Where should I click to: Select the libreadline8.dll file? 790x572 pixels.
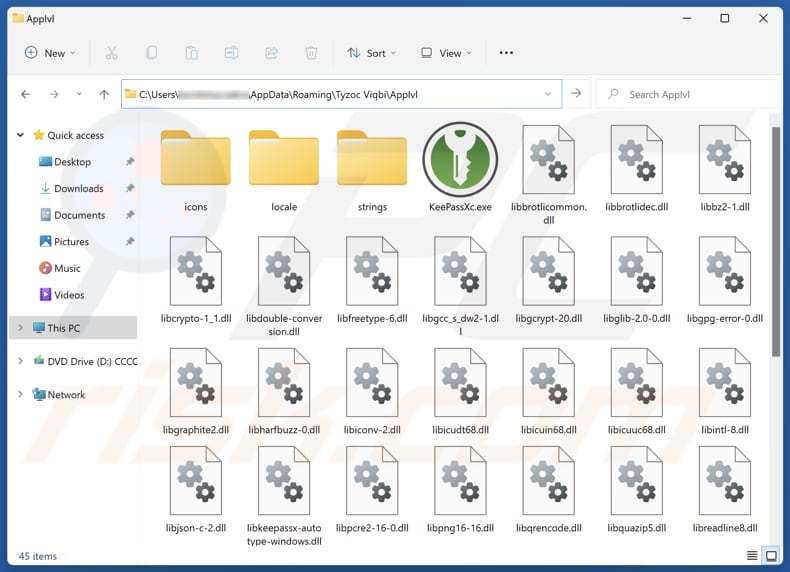725,489
